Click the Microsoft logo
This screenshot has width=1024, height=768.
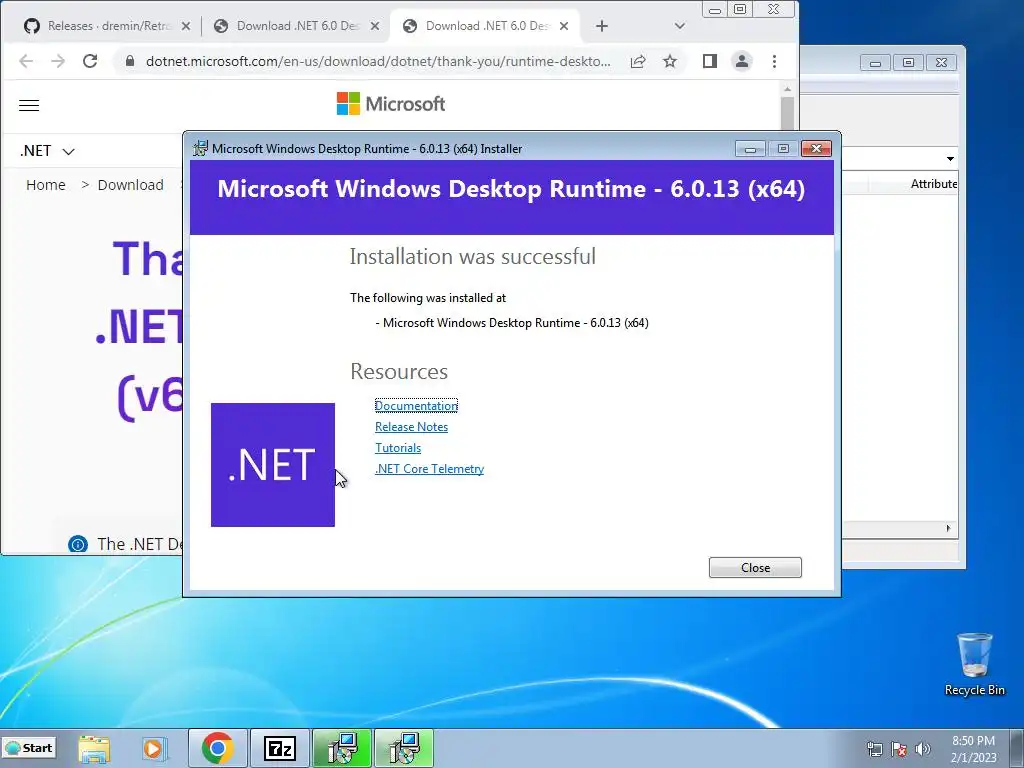[391, 104]
